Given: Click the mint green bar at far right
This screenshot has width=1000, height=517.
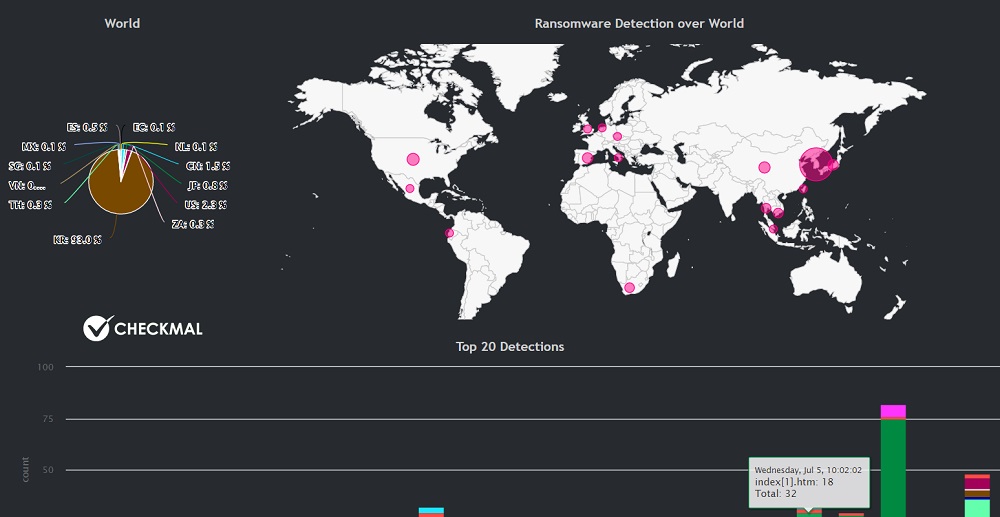Looking at the screenshot, I should point(977,508).
